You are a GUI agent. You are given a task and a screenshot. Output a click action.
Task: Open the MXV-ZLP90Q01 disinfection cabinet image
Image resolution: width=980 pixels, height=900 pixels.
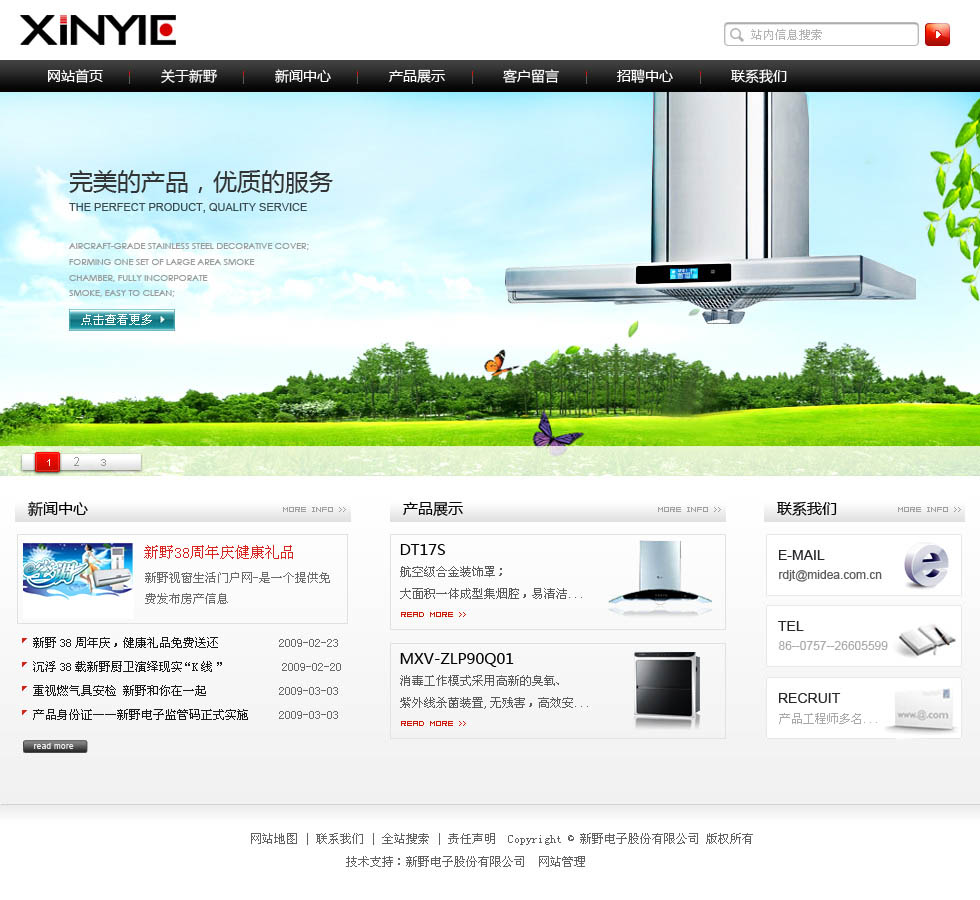click(666, 689)
